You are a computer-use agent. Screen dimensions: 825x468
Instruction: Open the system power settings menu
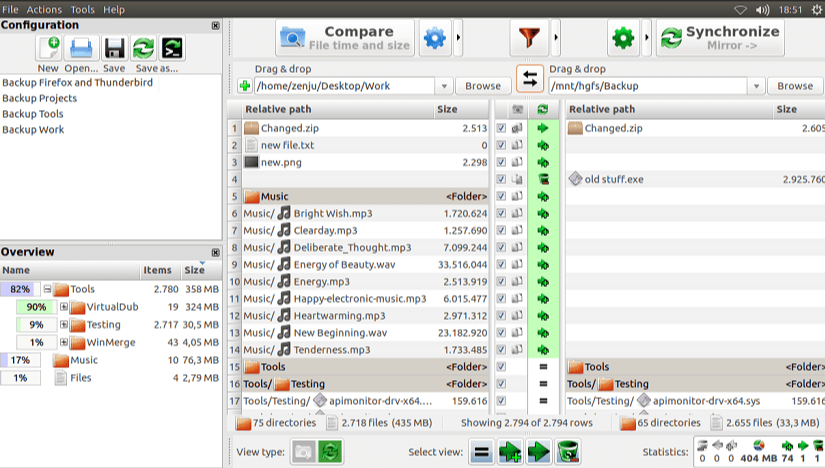coord(817,9)
